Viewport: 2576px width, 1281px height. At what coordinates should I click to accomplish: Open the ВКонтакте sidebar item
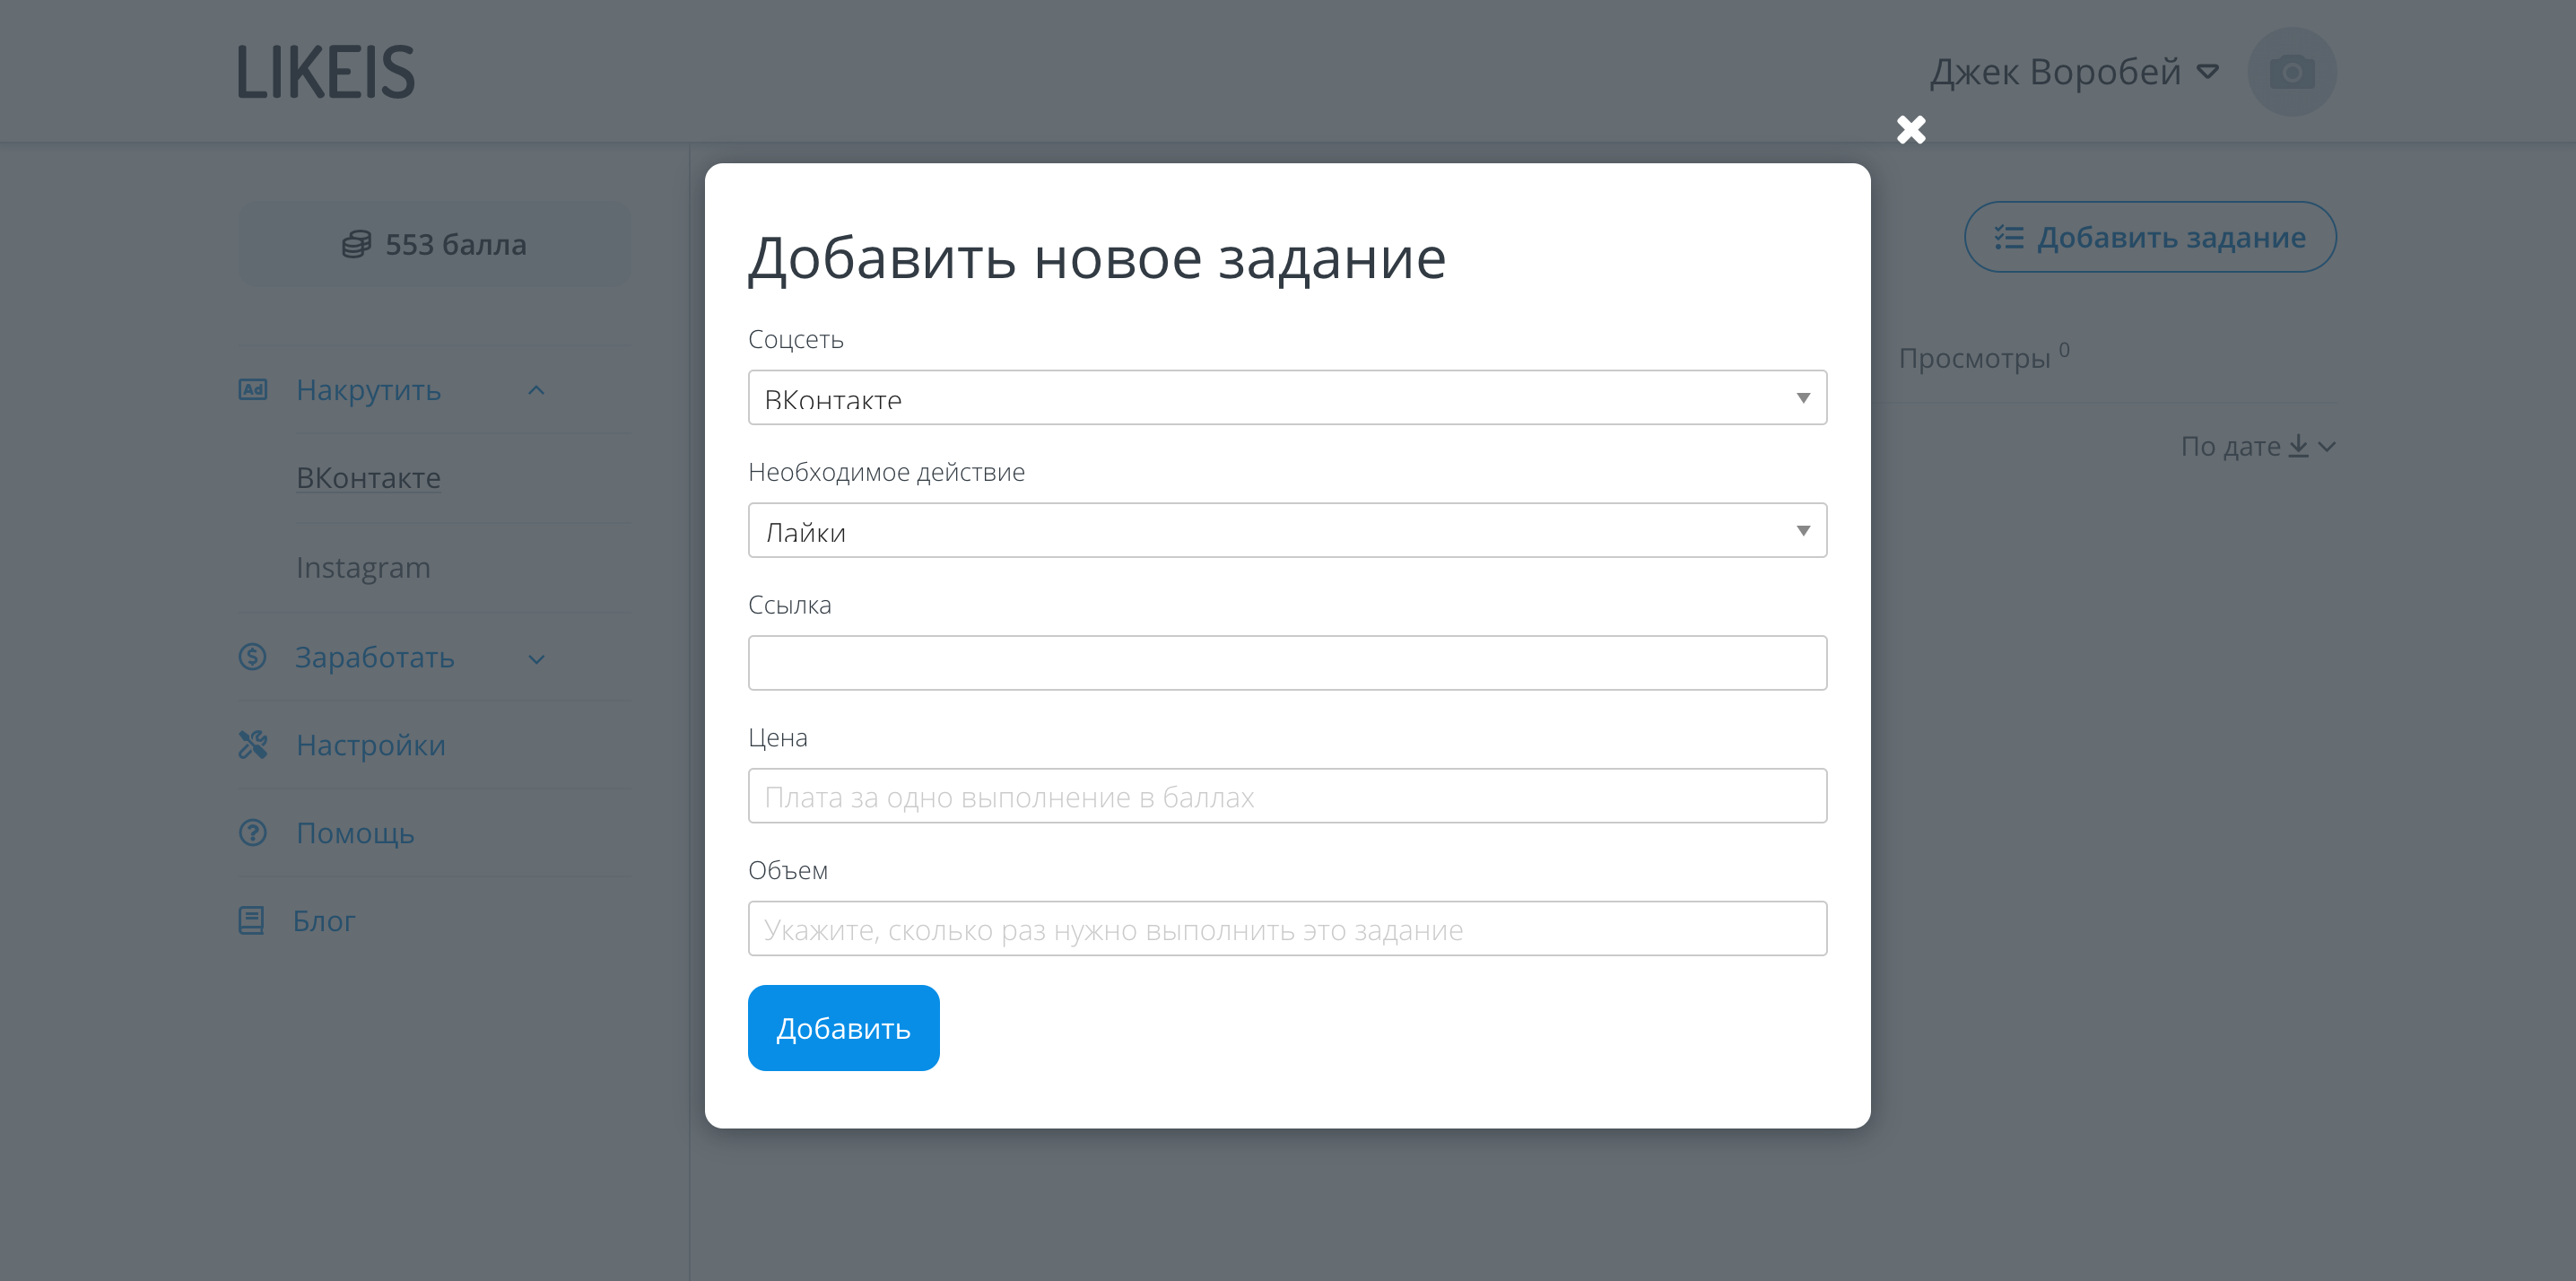[x=368, y=478]
